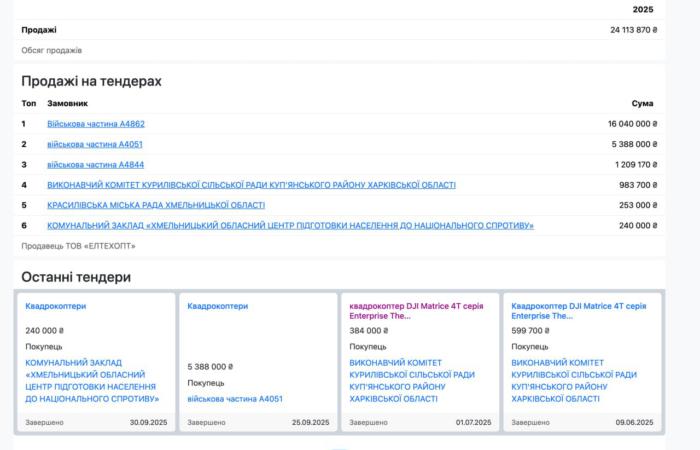Open the Квадрокоптери tender title above 5 388 000 ₴
The width and height of the screenshot is (700, 450).
click(218, 306)
